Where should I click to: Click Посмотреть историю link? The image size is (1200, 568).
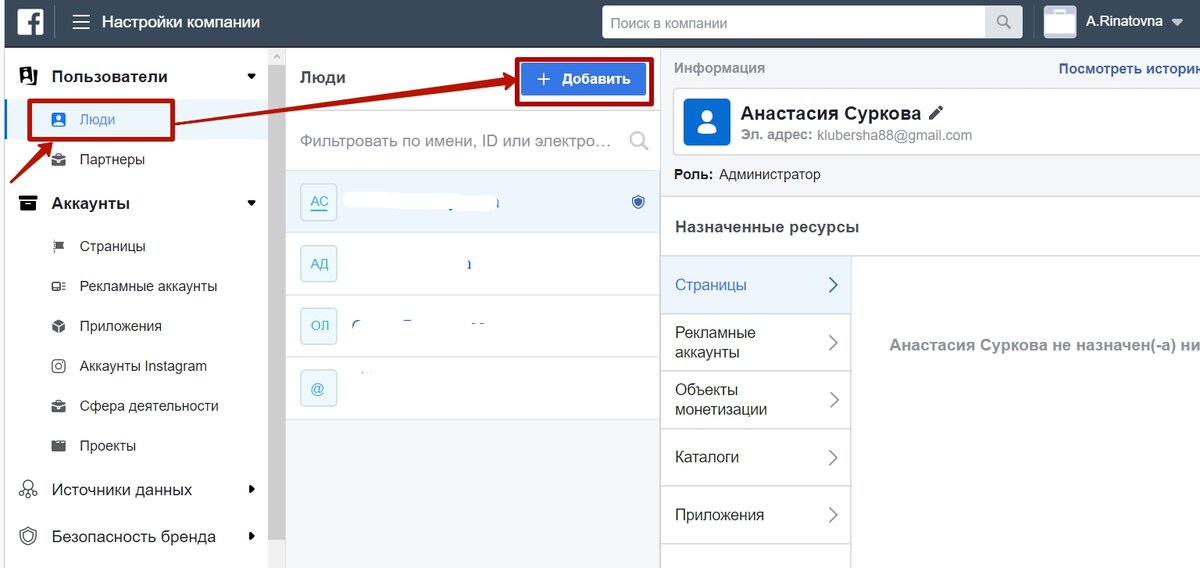point(1129,69)
